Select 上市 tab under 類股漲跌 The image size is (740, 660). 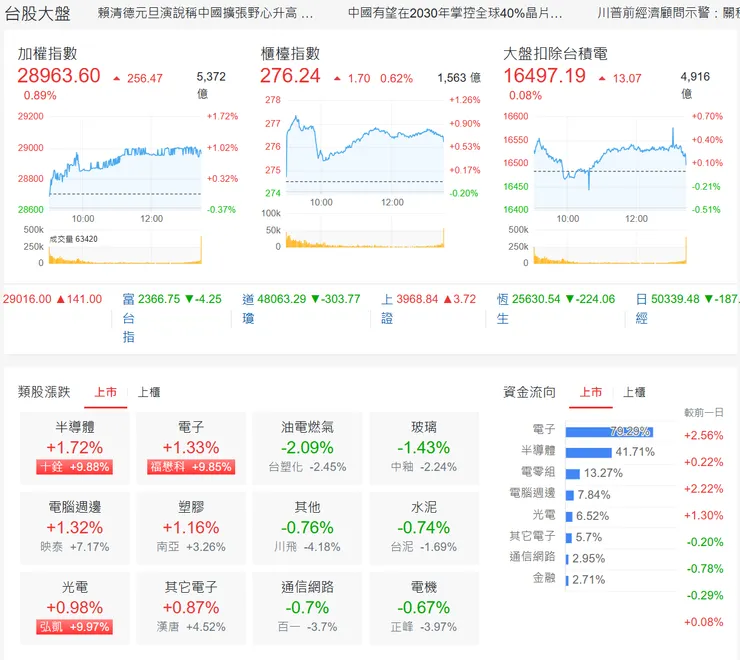click(x=106, y=392)
